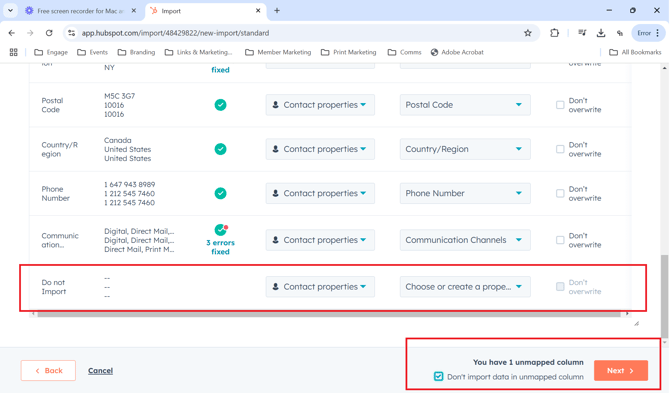The width and height of the screenshot is (670, 393).
Task: Reload the page with browser refresh icon
Action: [49, 33]
